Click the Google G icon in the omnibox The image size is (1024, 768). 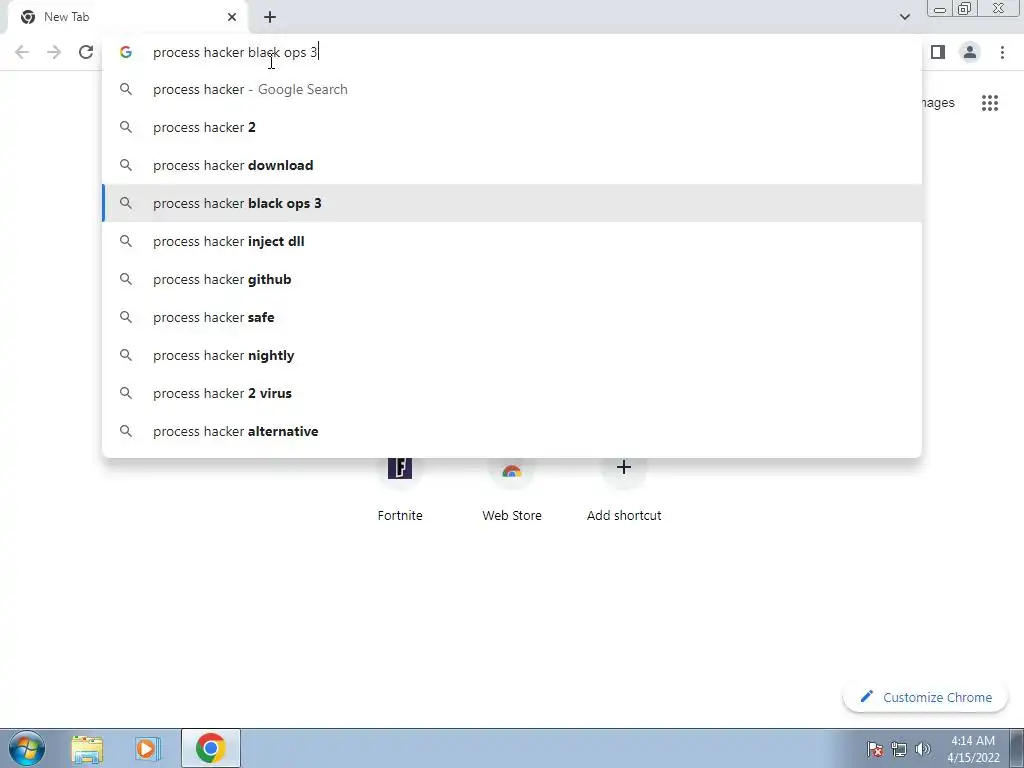[126, 52]
